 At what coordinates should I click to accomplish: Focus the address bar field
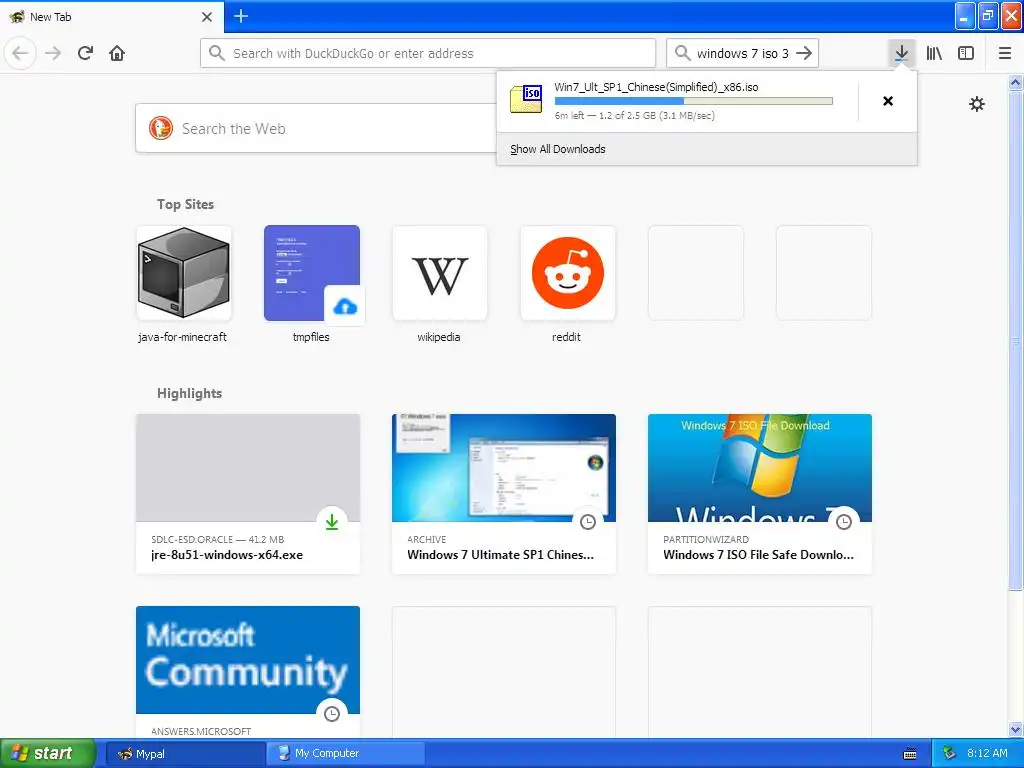point(428,53)
